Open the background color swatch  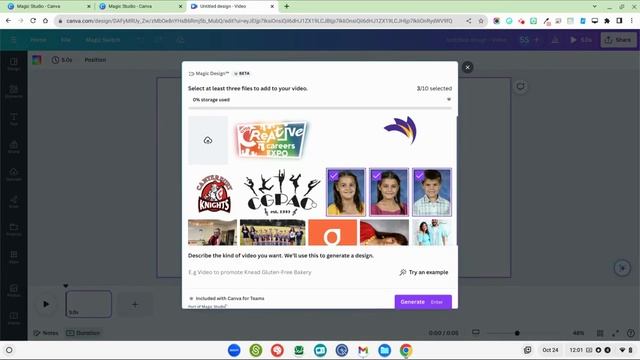[x=37, y=60]
